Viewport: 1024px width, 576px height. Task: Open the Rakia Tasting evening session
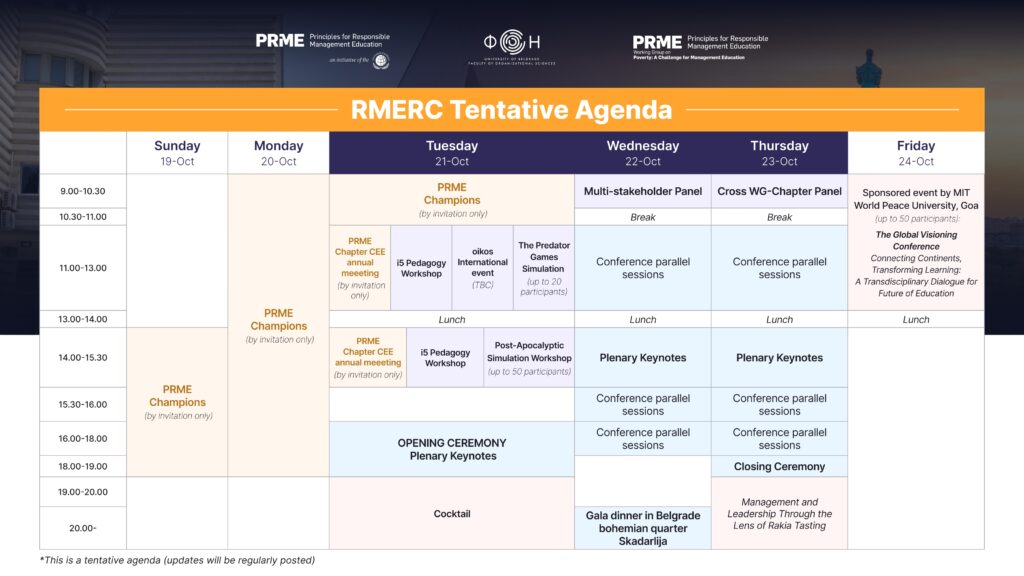779,513
